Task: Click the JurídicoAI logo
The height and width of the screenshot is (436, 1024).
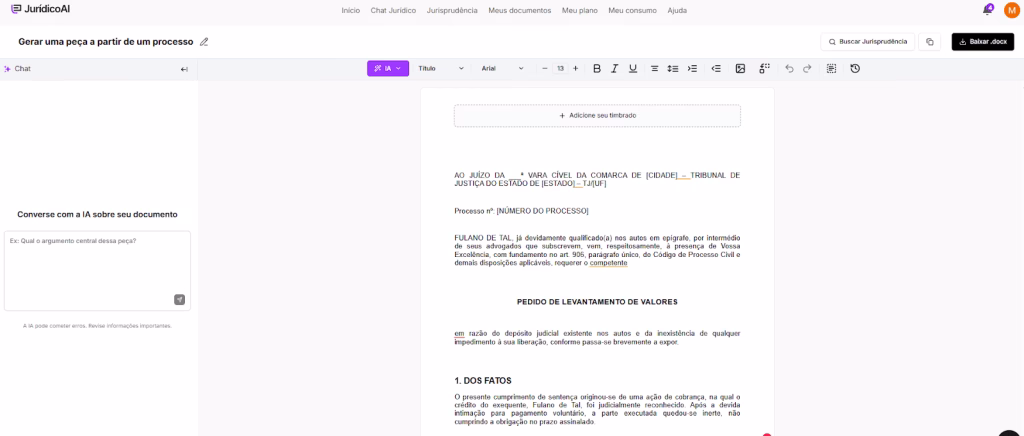Action: pyautogui.click(x=42, y=10)
